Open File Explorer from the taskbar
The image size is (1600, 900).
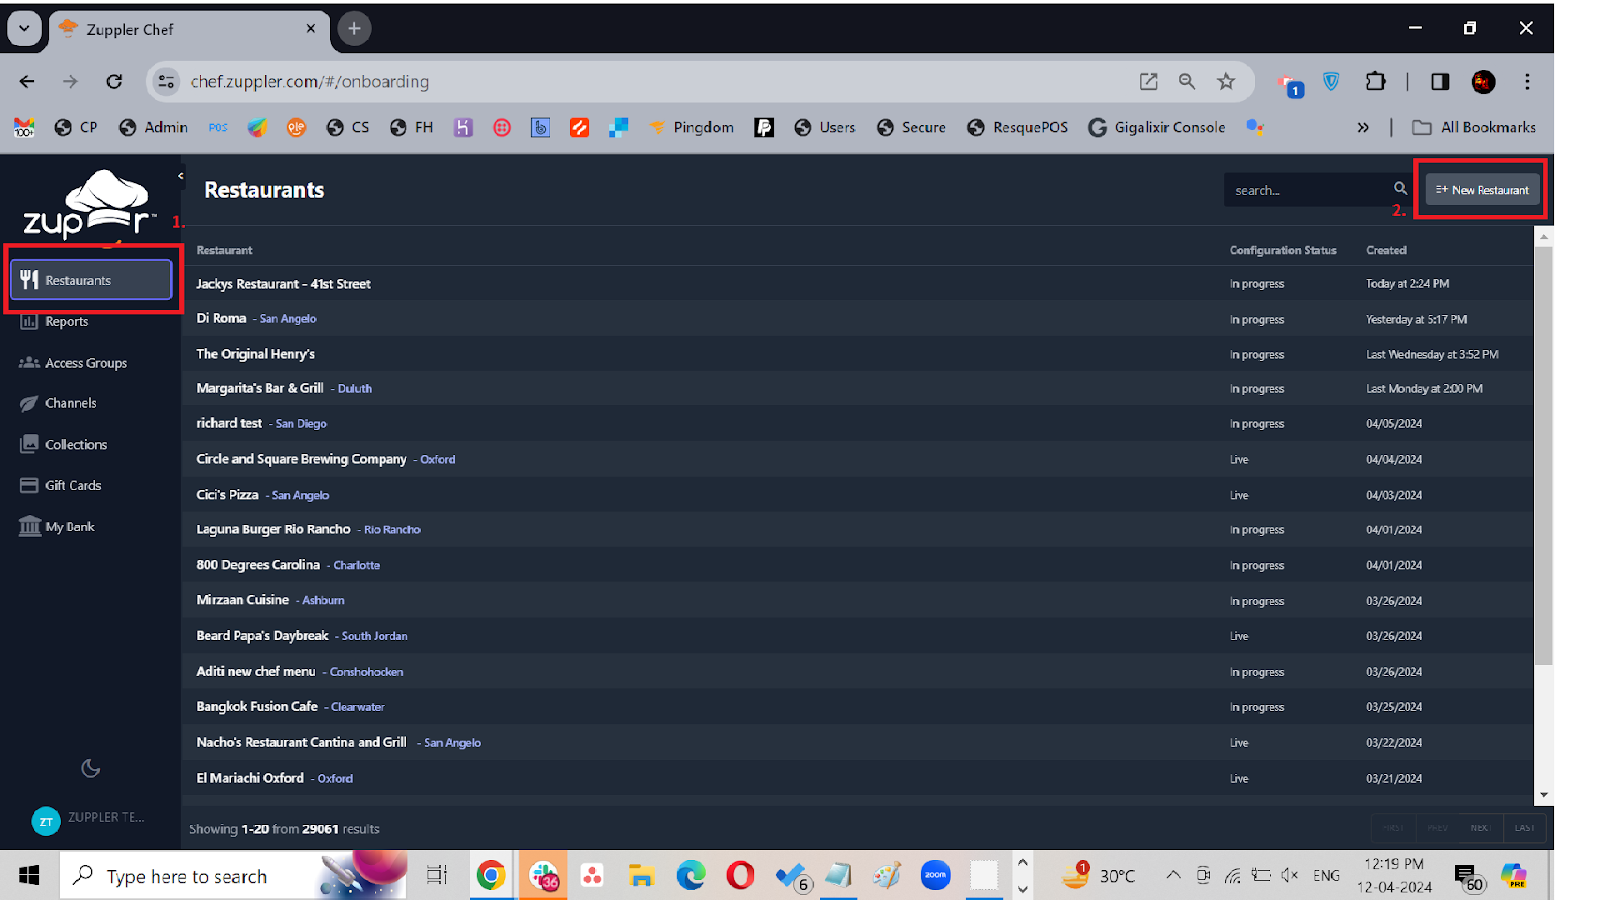(641, 876)
